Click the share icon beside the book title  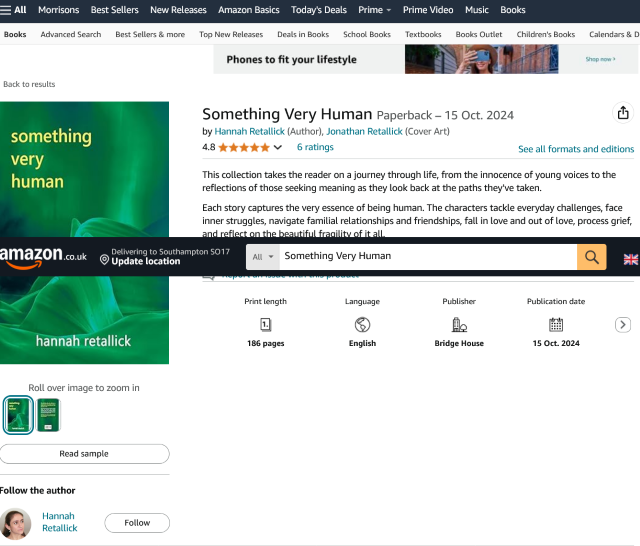(x=623, y=113)
